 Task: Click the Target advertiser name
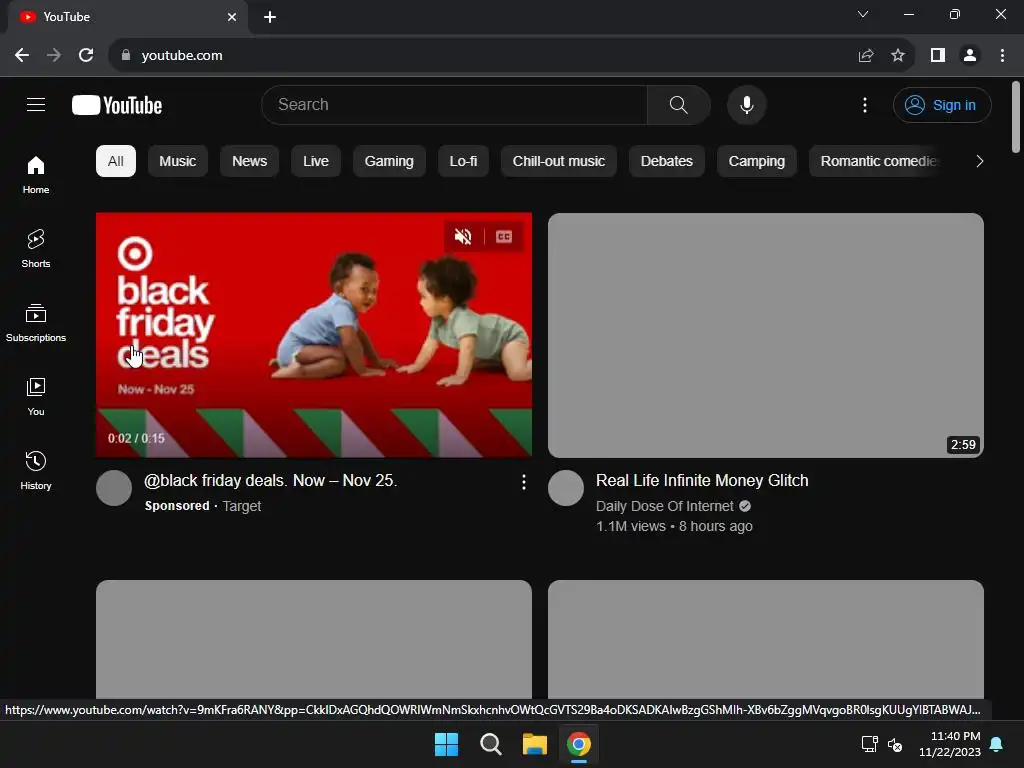[242, 506]
